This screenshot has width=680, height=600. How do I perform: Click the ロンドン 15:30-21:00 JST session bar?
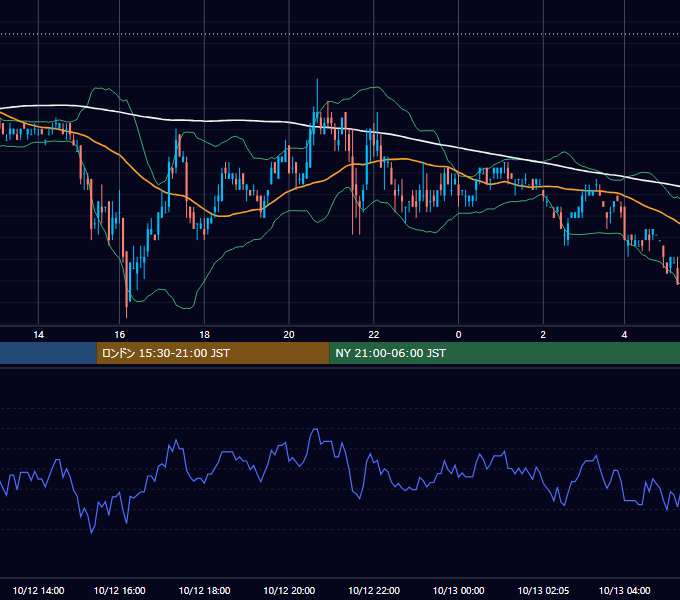[x=213, y=353]
